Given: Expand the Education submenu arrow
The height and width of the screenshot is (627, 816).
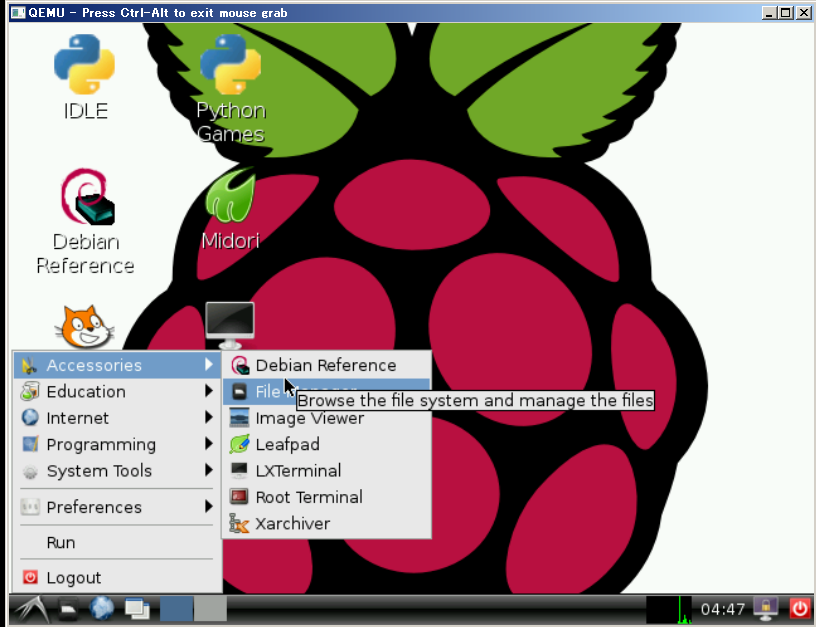Looking at the screenshot, I should click(x=209, y=391).
